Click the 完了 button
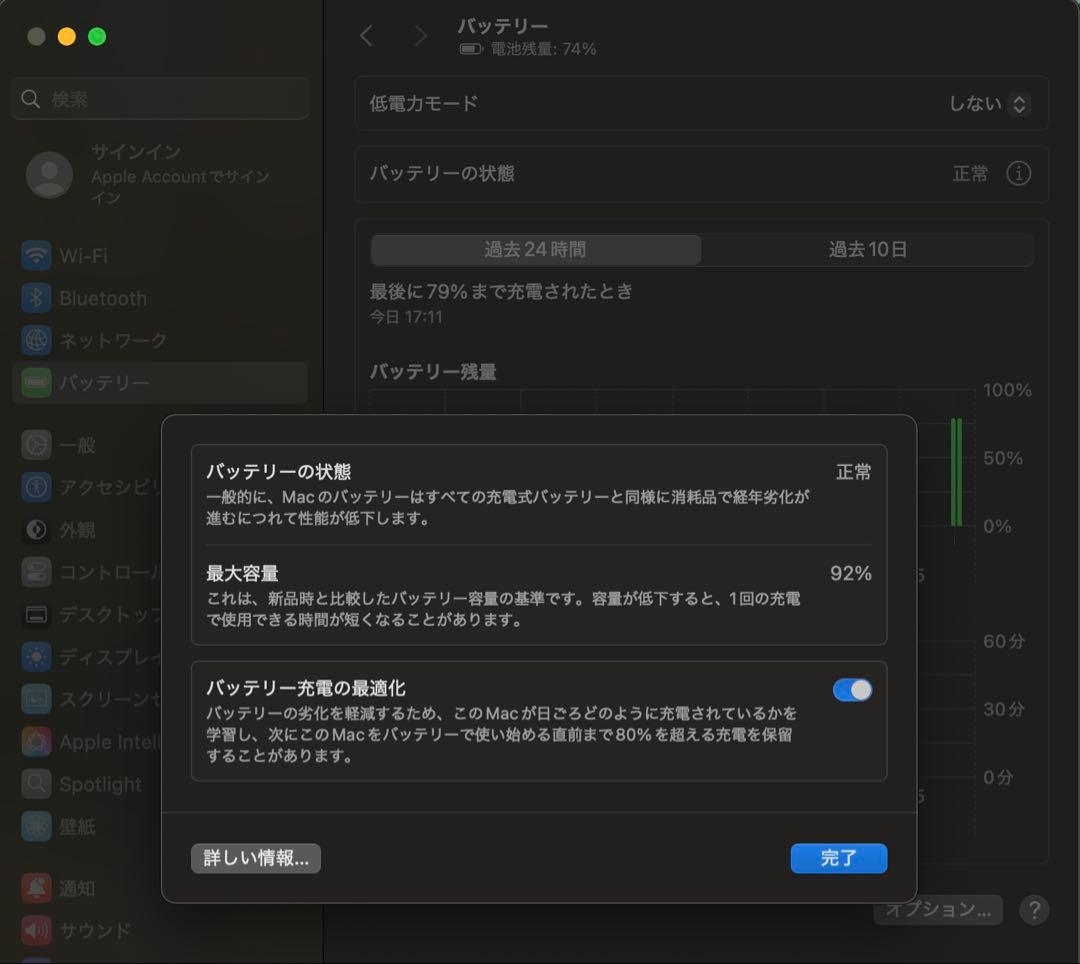 [838, 858]
